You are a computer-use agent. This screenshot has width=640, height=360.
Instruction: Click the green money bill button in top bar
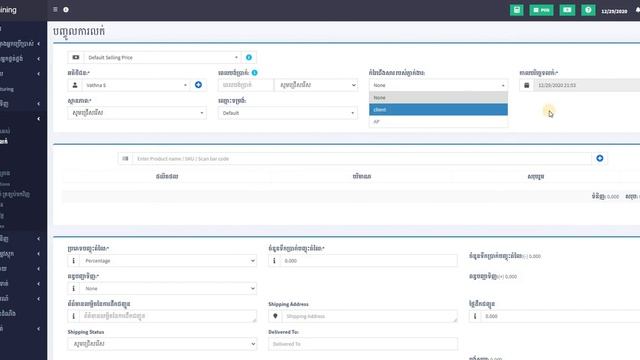tap(567, 10)
